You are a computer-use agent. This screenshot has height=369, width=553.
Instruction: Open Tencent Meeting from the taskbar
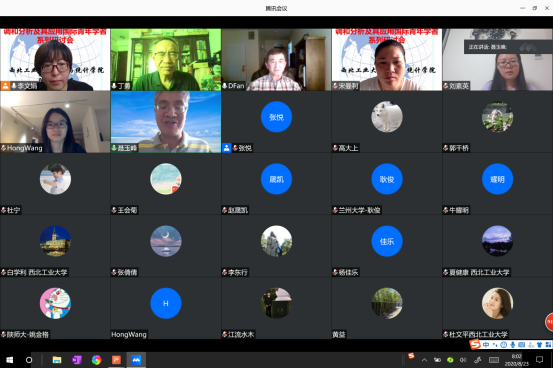(136, 360)
